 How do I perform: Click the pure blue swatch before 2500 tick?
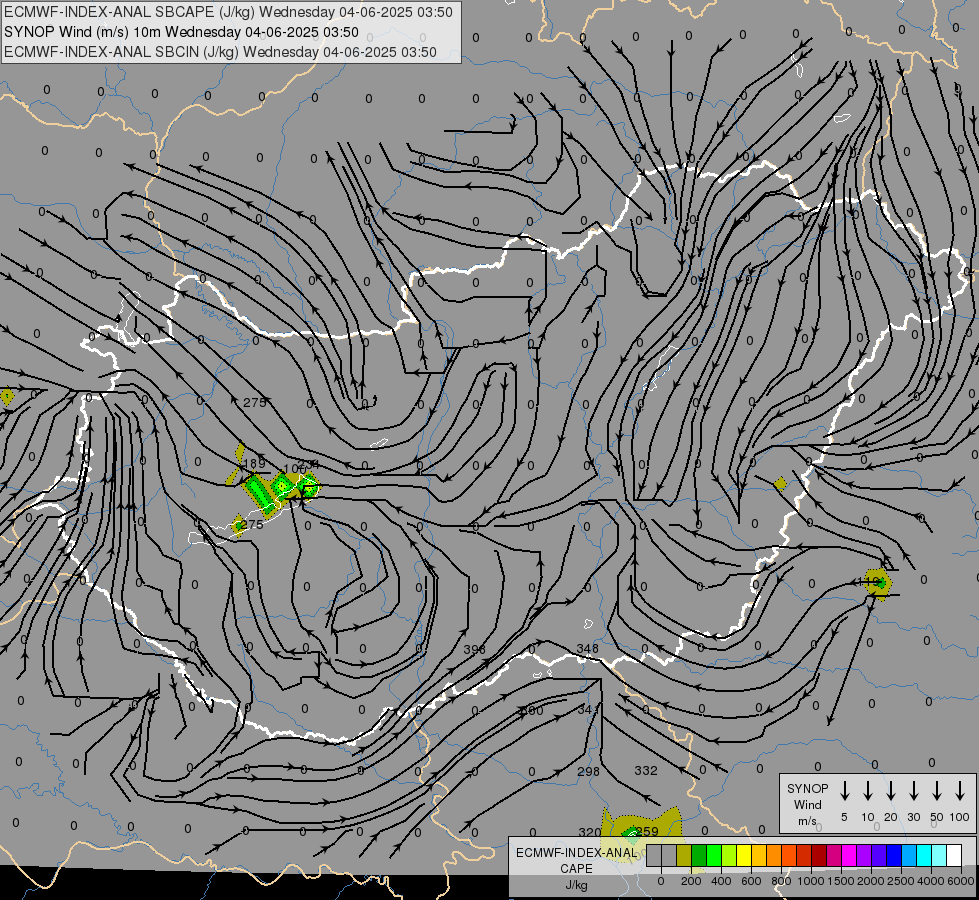coord(893,855)
